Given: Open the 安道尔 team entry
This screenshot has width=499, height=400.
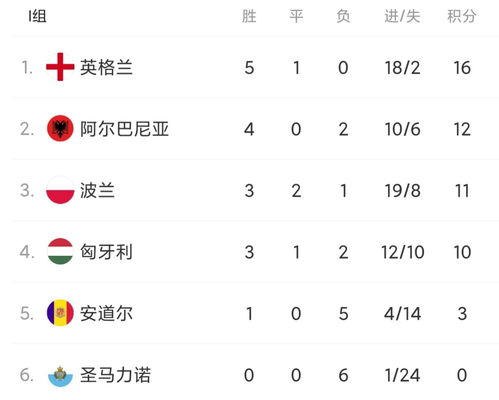Looking at the screenshot, I should coord(106,313).
